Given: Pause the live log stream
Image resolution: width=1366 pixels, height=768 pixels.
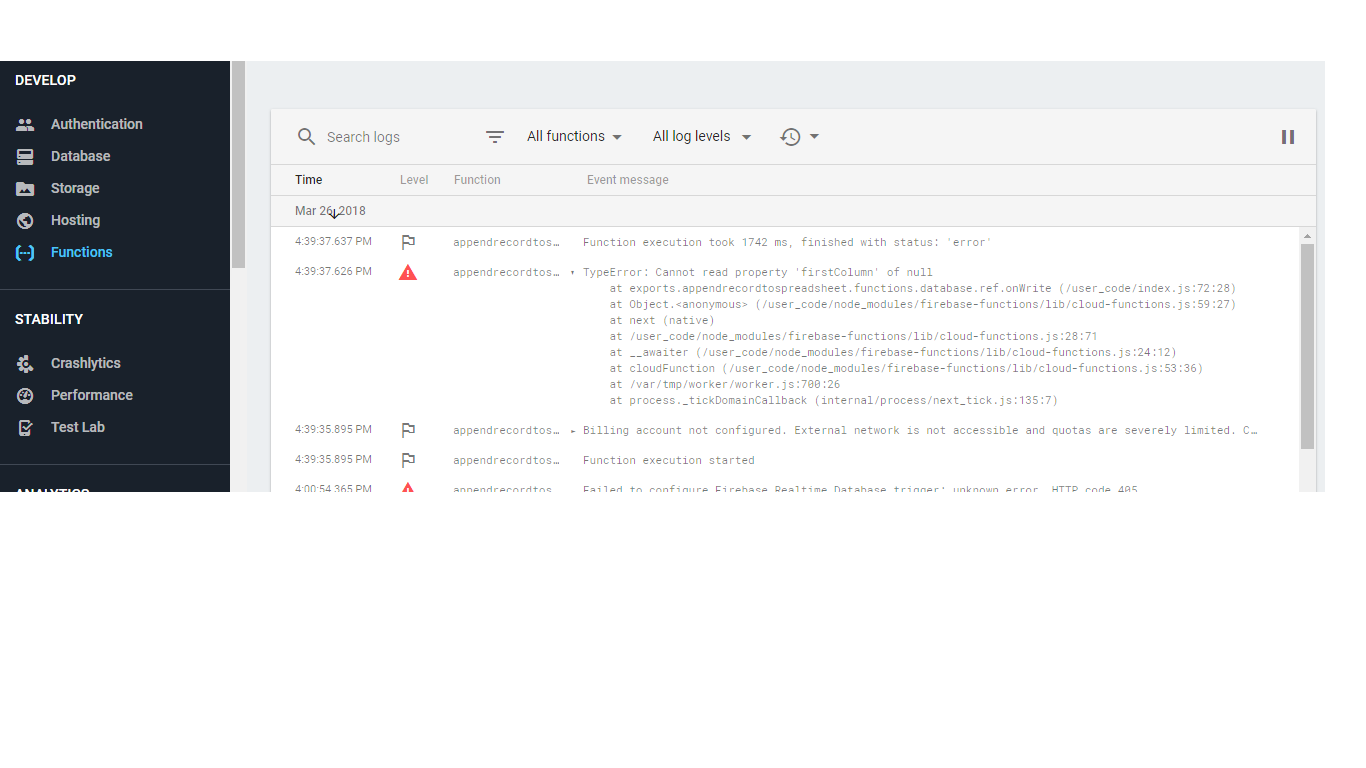Looking at the screenshot, I should 1288,136.
